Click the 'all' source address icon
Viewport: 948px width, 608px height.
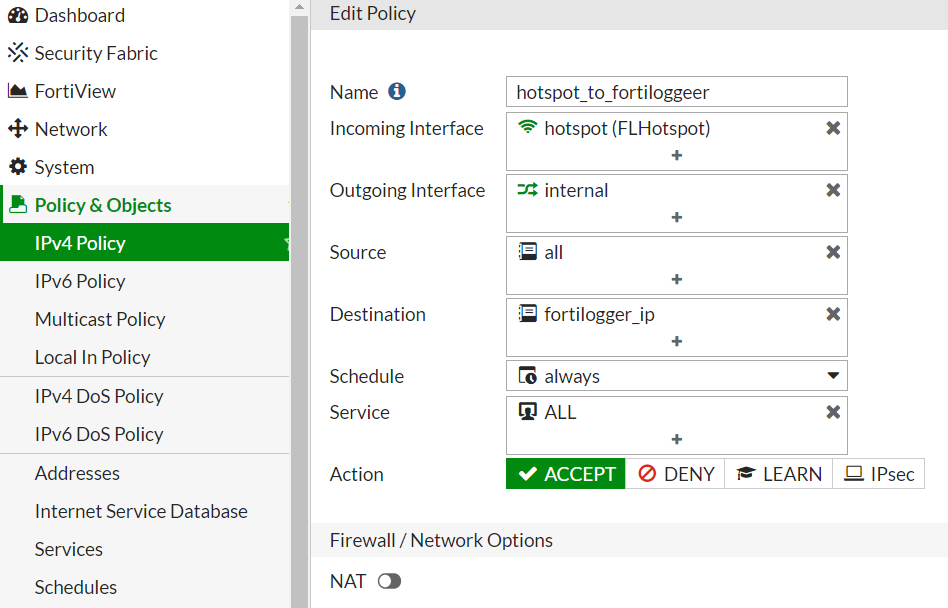(x=527, y=251)
